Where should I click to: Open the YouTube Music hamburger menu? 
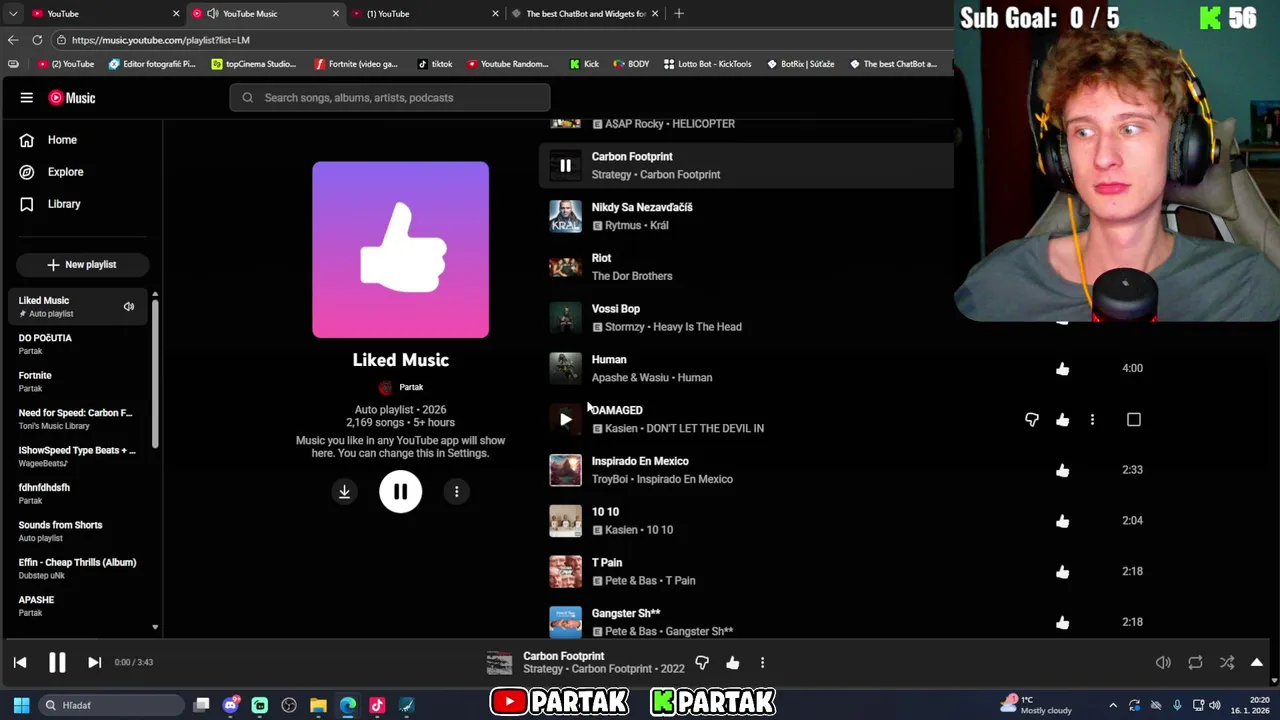tap(27, 98)
